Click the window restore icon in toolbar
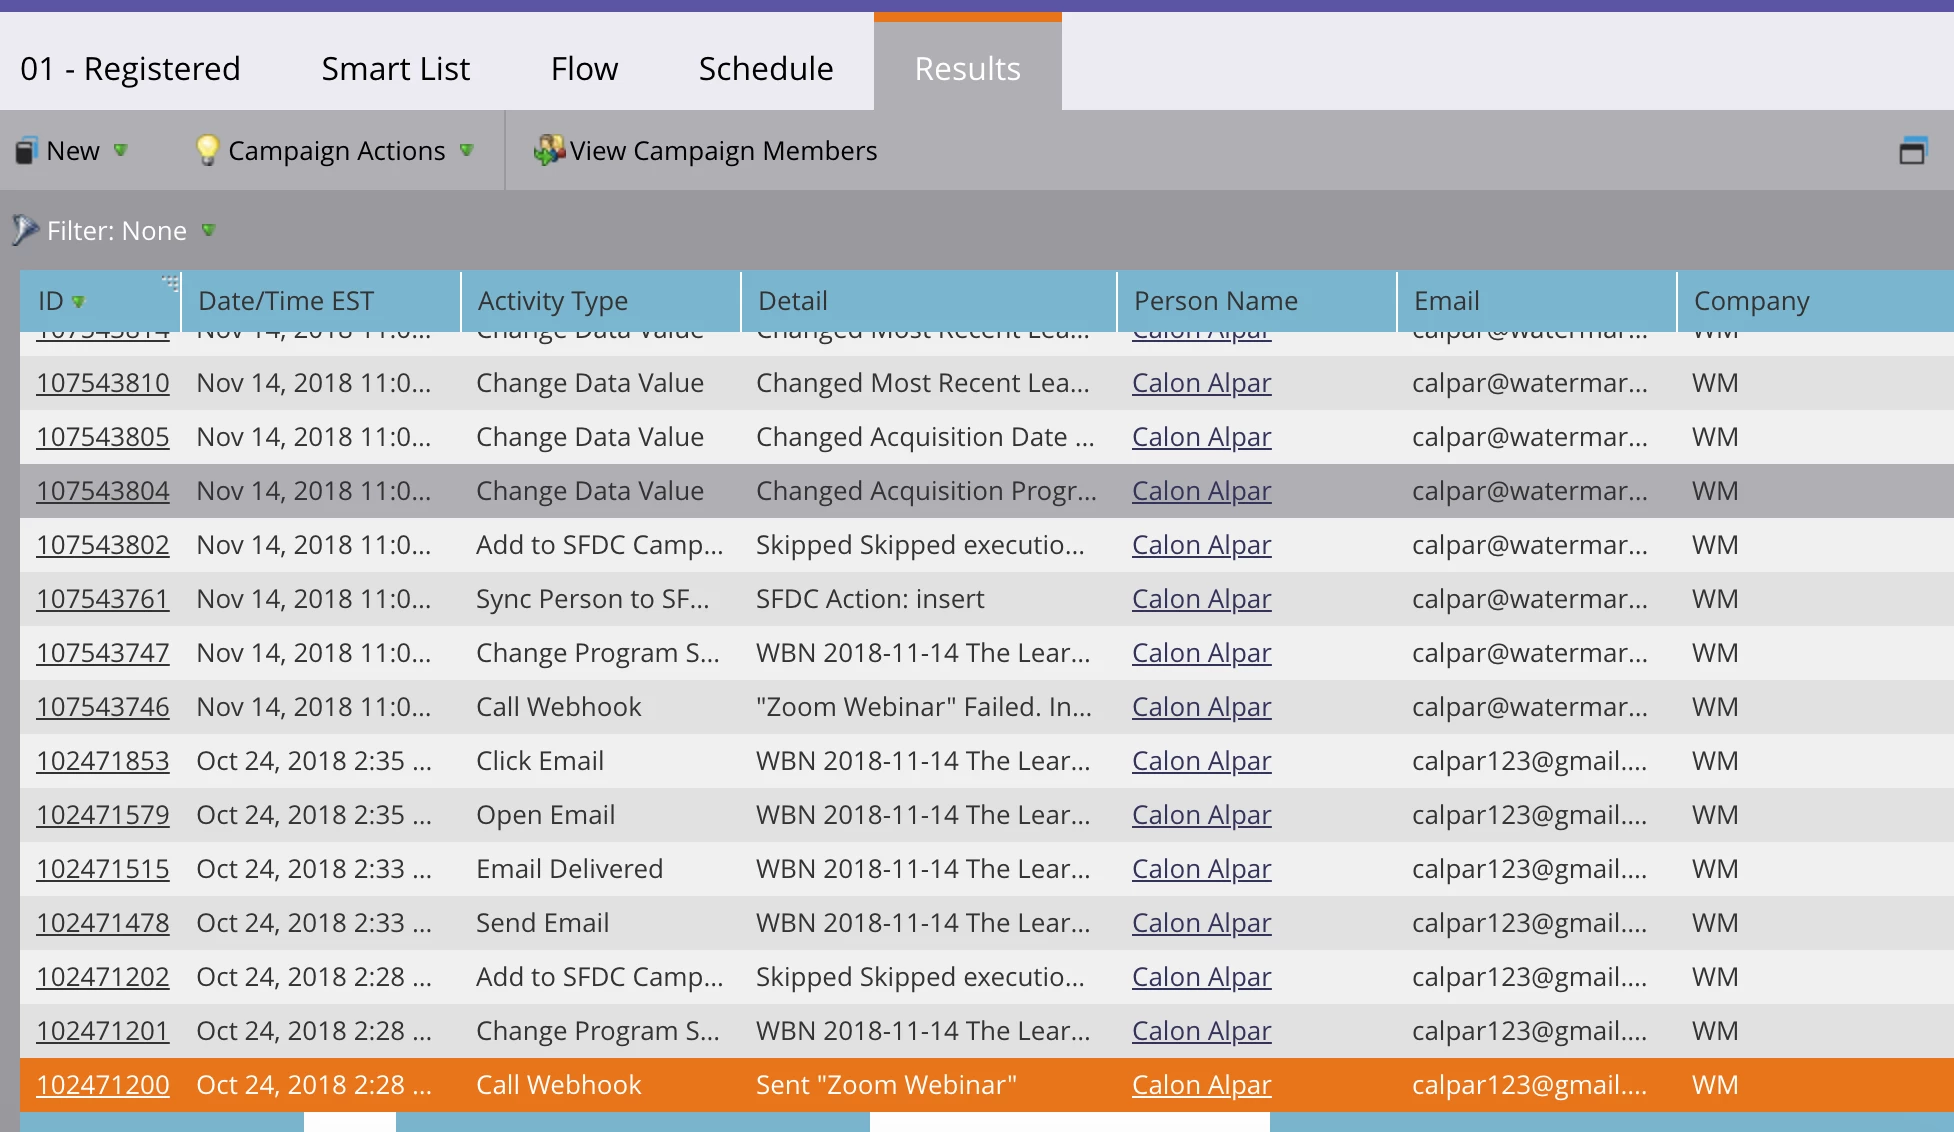The height and width of the screenshot is (1132, 1954). pyautogui.click(x=1912, y=151)
